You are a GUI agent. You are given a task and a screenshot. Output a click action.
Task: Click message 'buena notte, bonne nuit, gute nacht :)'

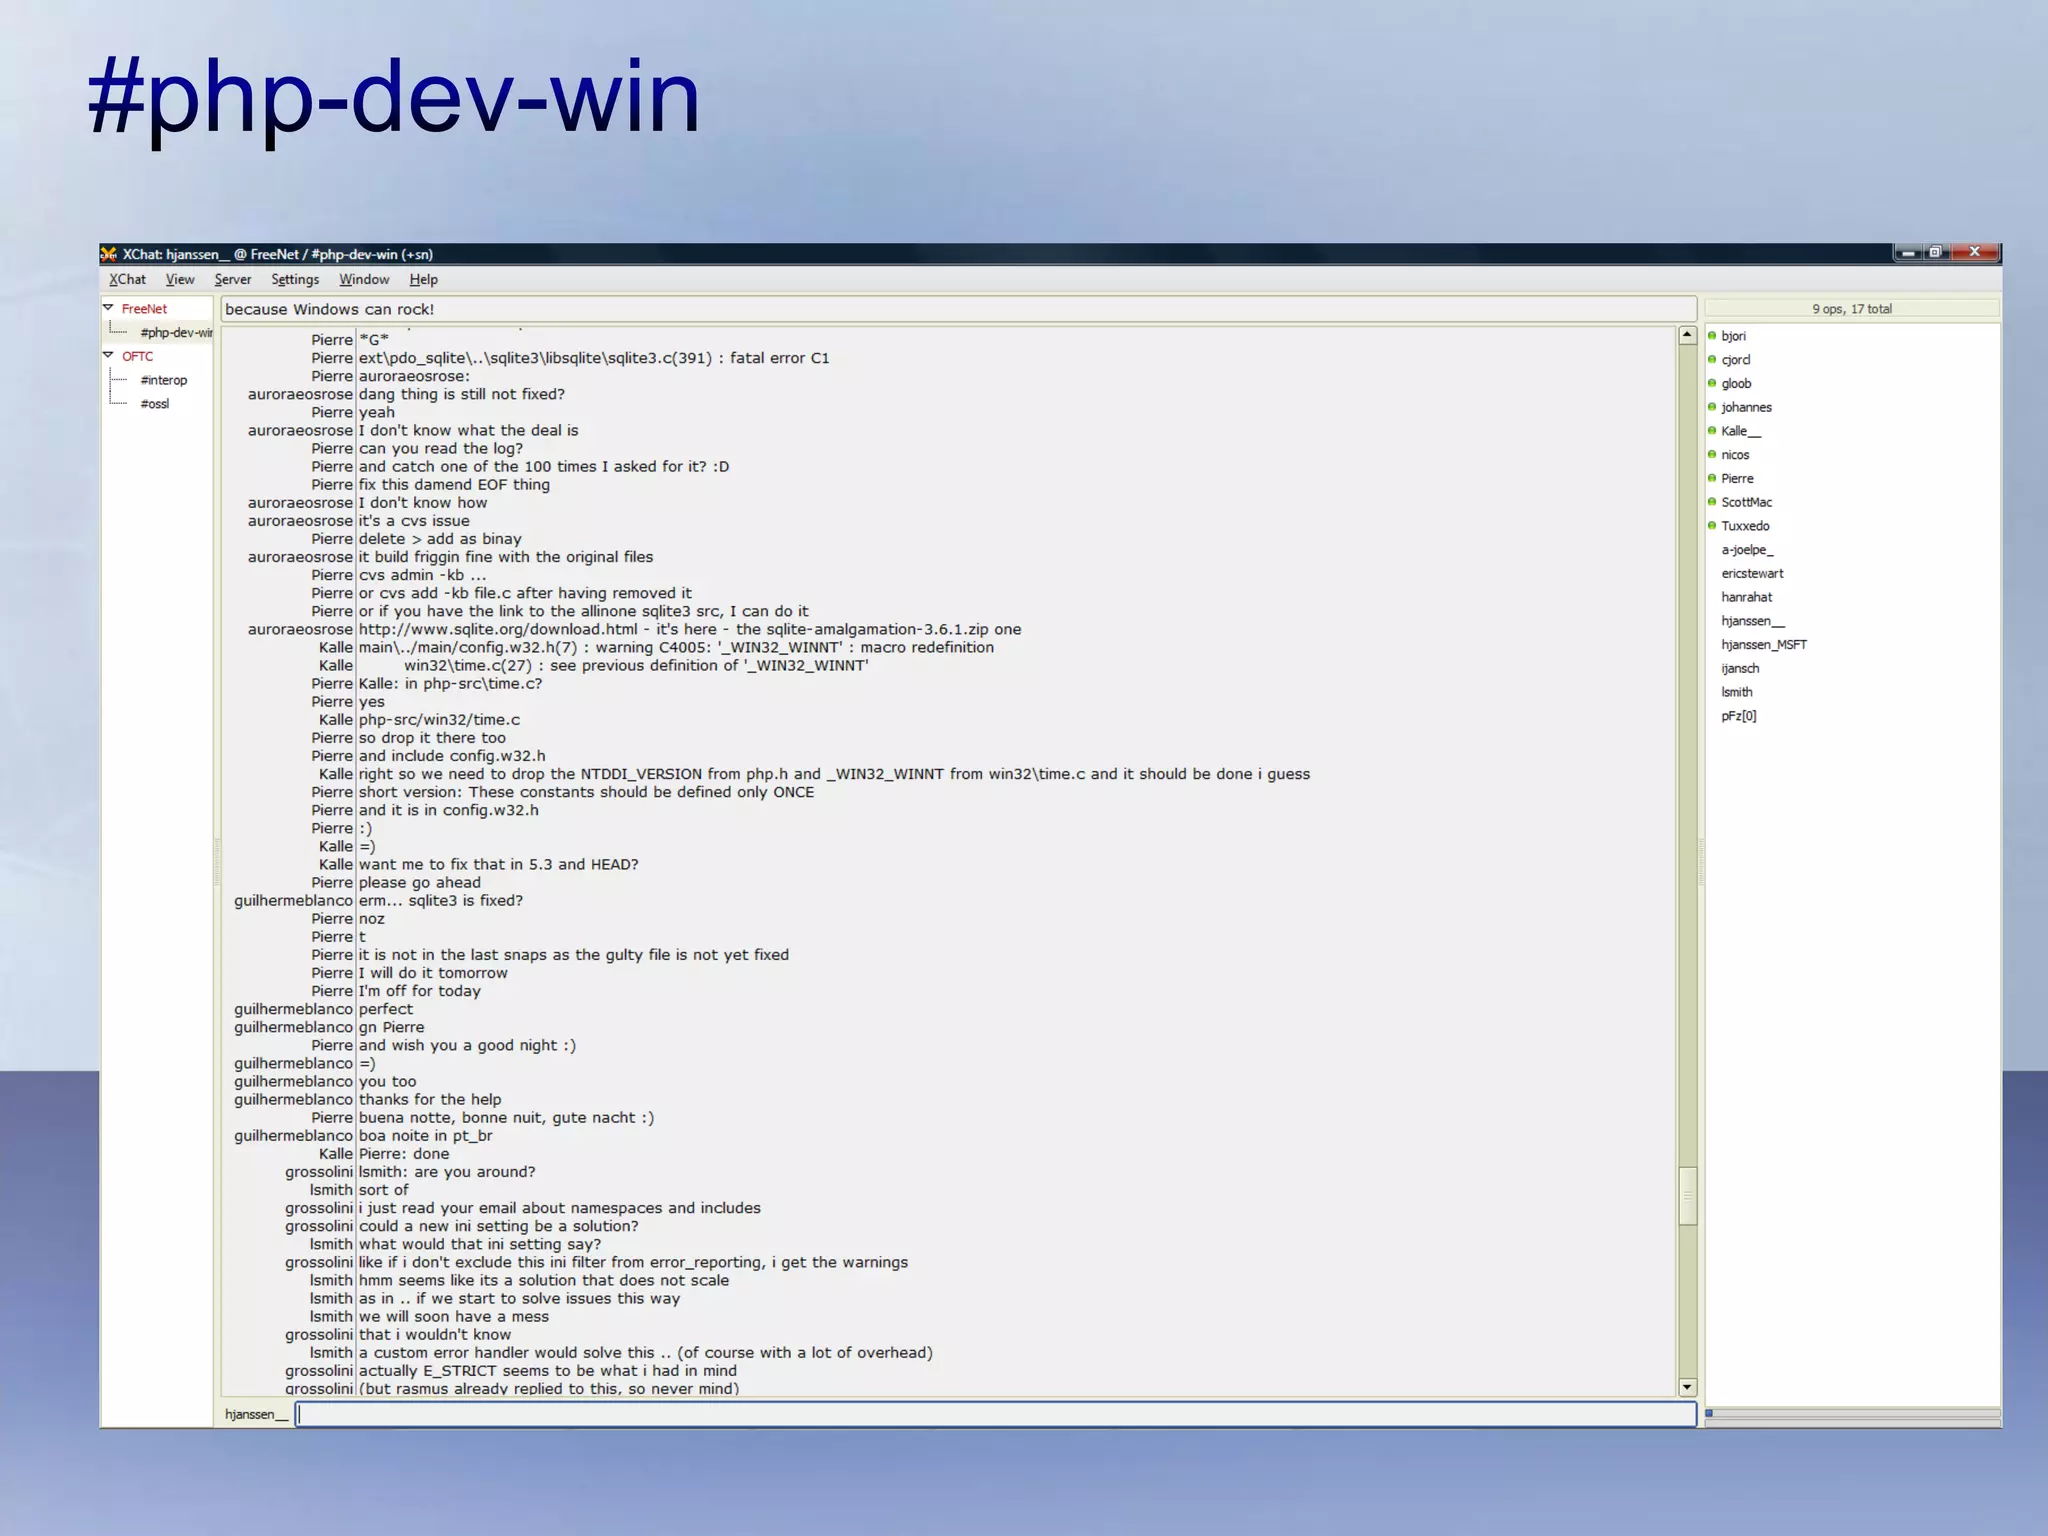click(x=506, y=1118)
